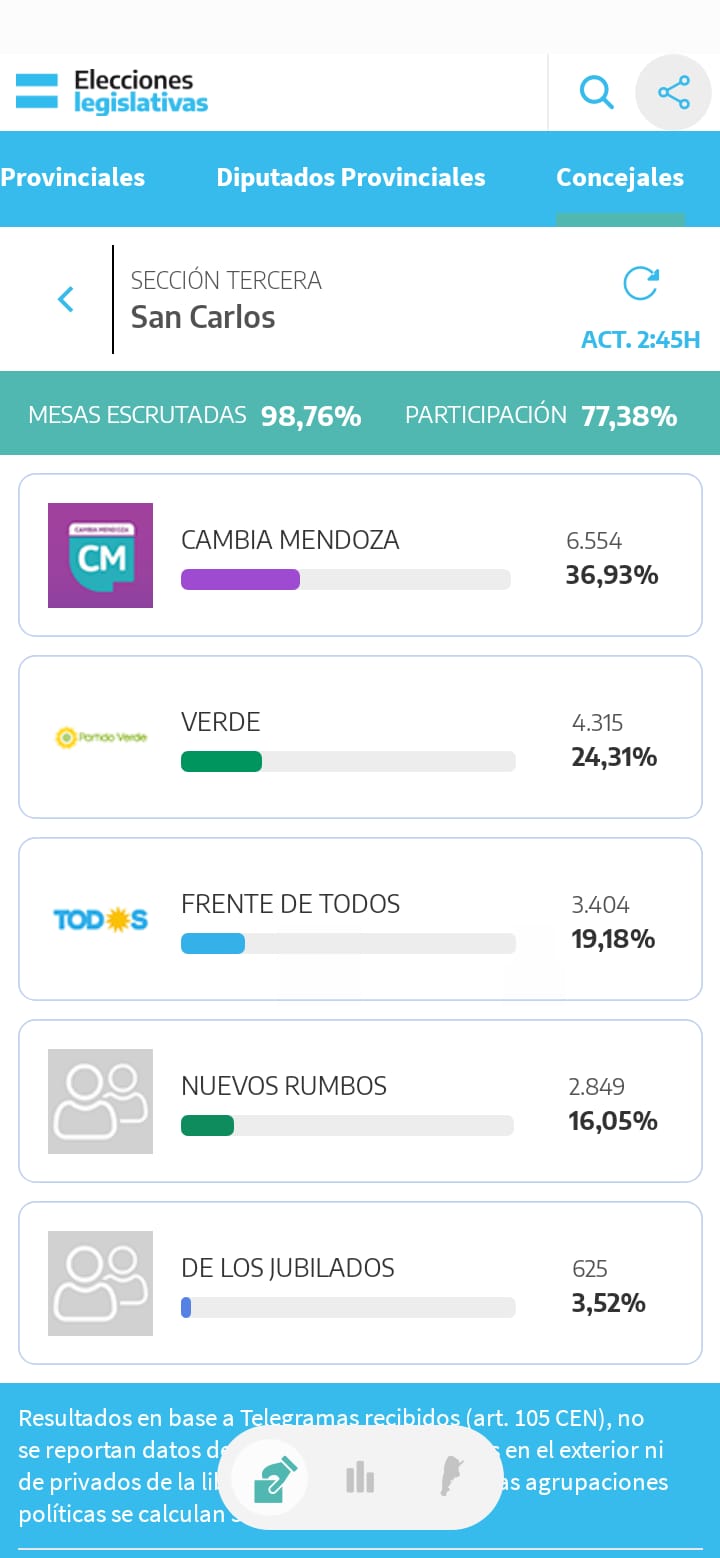Select the Concejales tab
Viewport: 720px width, 1558px height.
(620, 177)
